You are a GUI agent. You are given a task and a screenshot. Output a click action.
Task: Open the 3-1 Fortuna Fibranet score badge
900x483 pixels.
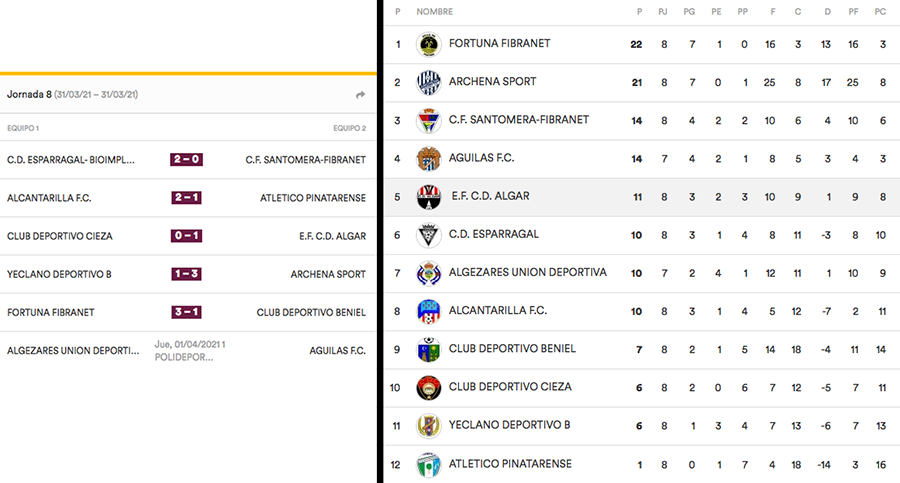[187, 312]
